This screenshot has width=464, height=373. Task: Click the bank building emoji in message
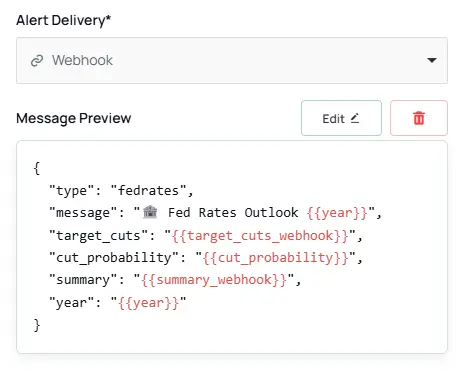pyautogui.click(x=150, y=212)
